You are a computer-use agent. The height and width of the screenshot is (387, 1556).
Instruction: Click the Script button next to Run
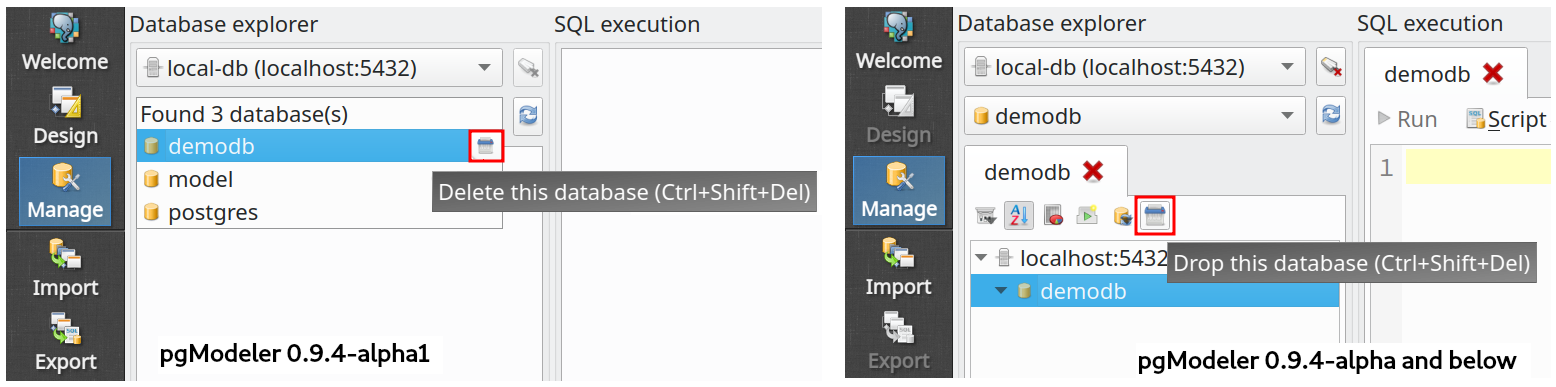1506,119
